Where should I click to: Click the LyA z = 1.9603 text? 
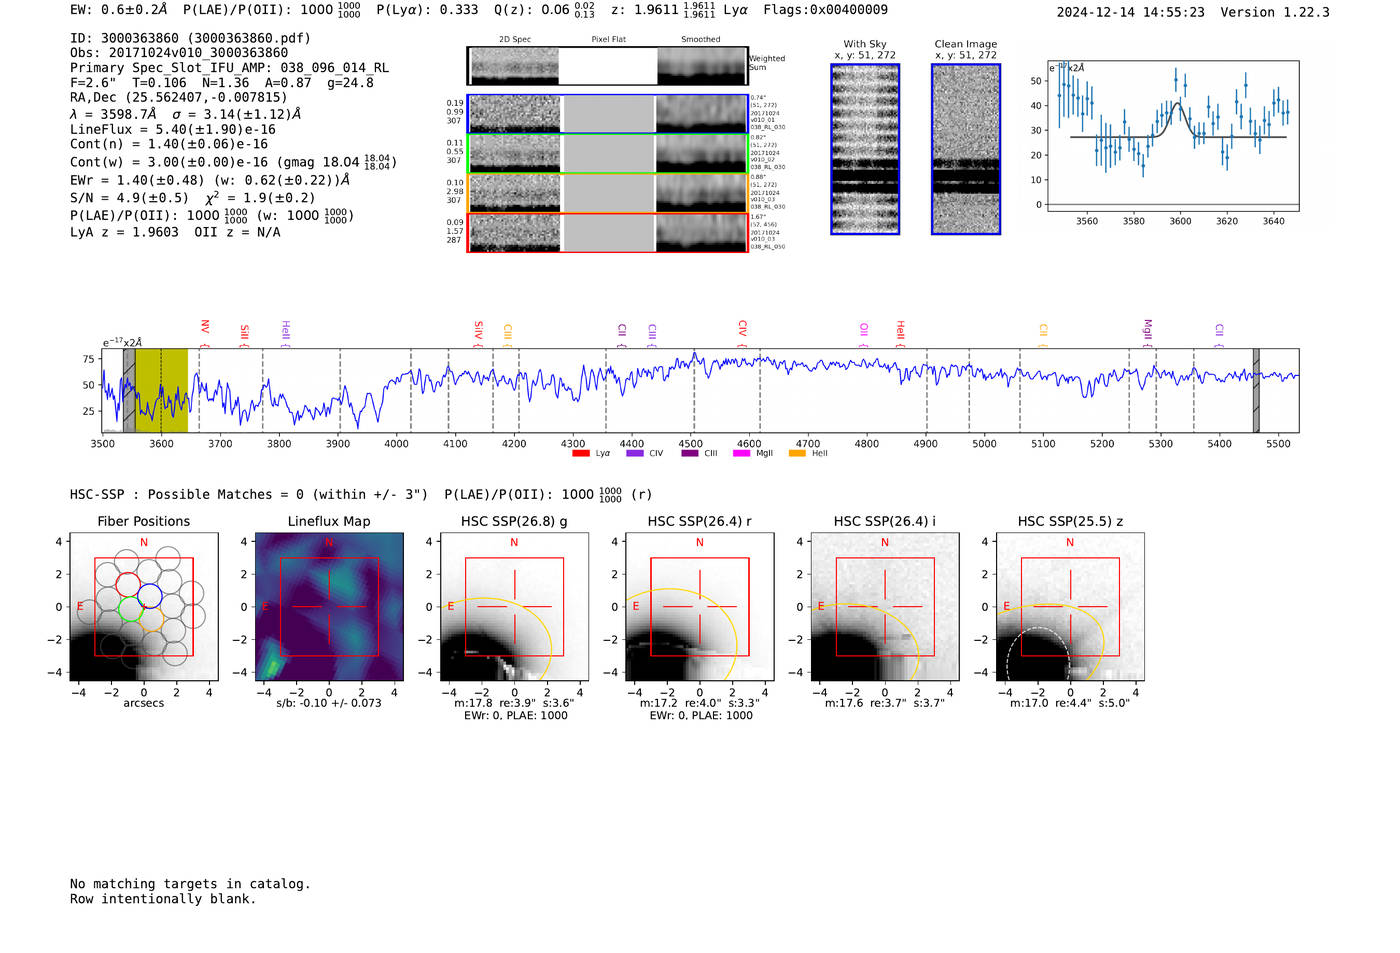coord(124,232)
